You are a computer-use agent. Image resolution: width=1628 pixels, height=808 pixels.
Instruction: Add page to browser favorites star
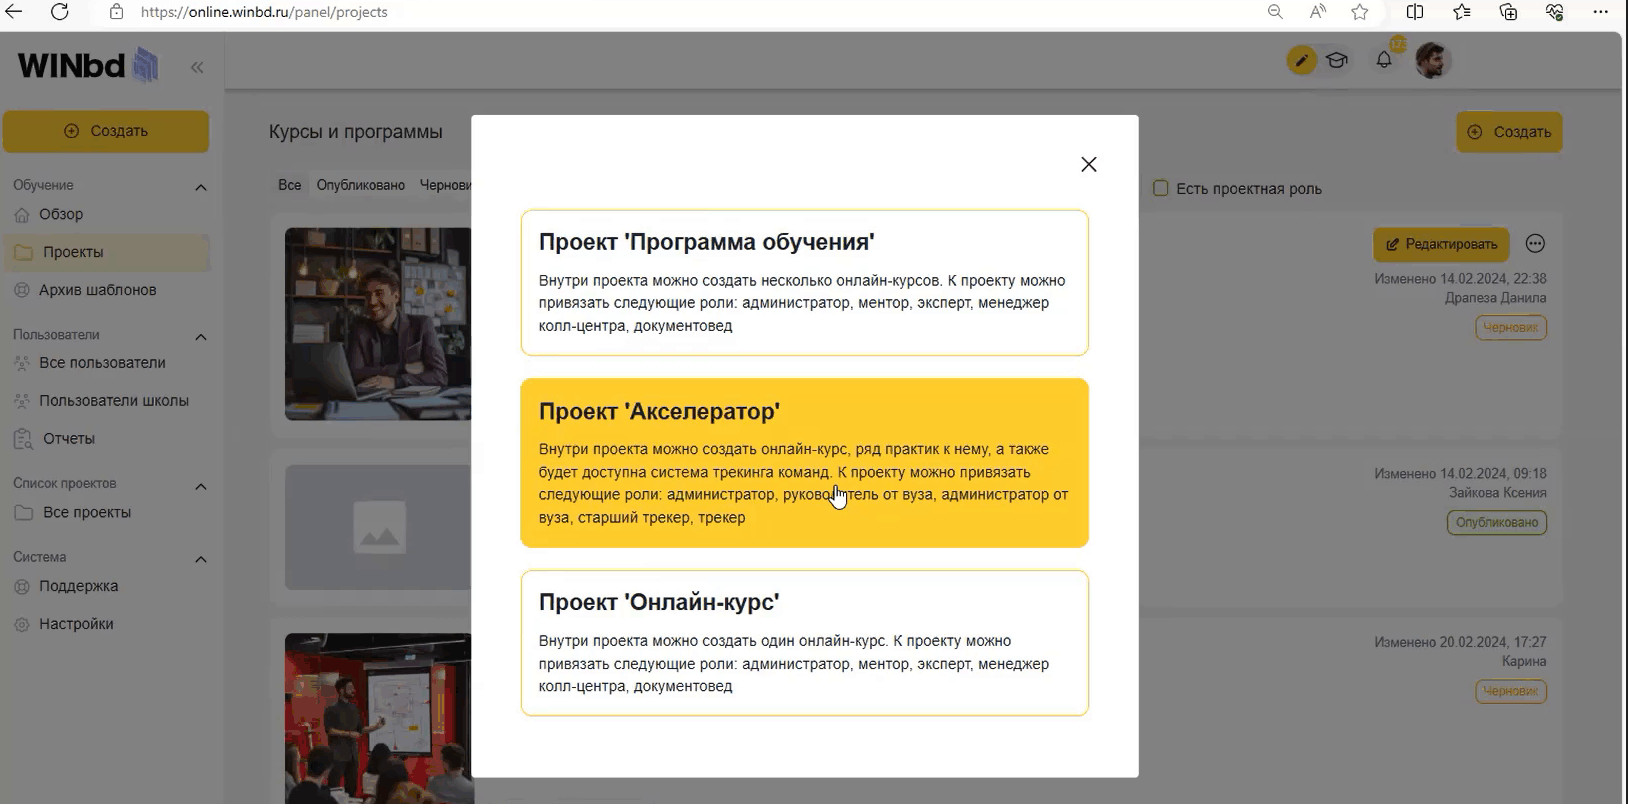1359,12
